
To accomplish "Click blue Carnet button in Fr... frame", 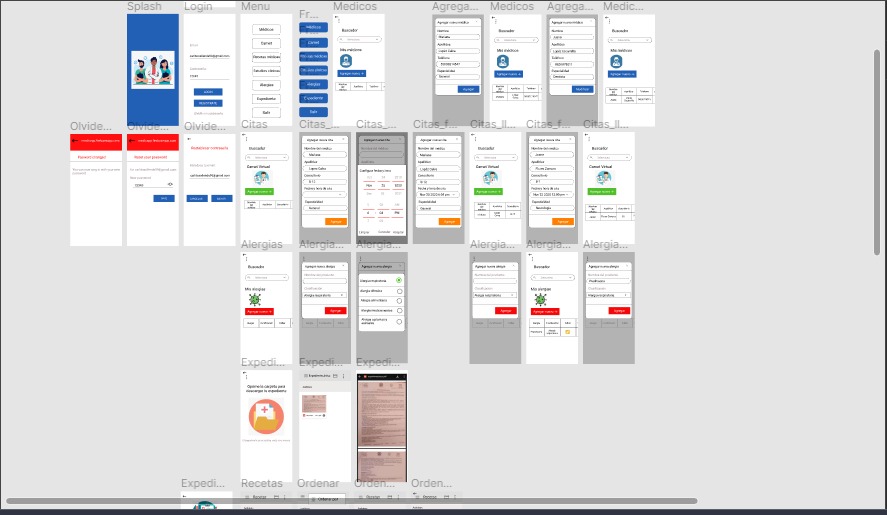I will click(313, 42).
